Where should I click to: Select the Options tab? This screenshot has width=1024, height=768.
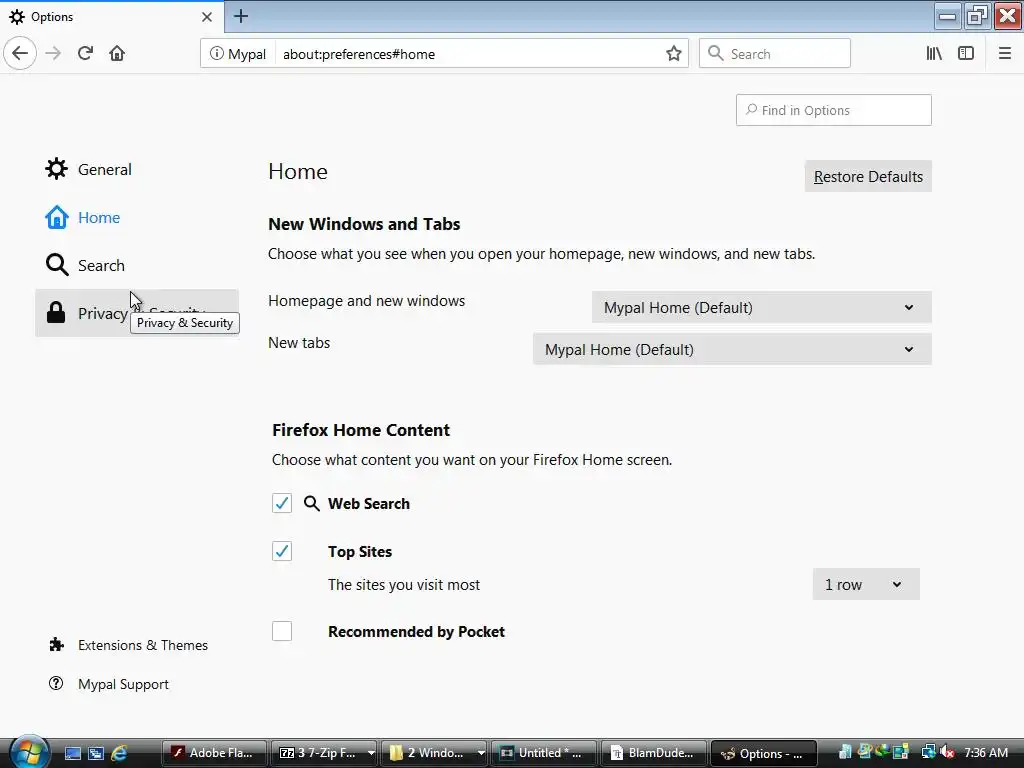(x=111, y=17)
